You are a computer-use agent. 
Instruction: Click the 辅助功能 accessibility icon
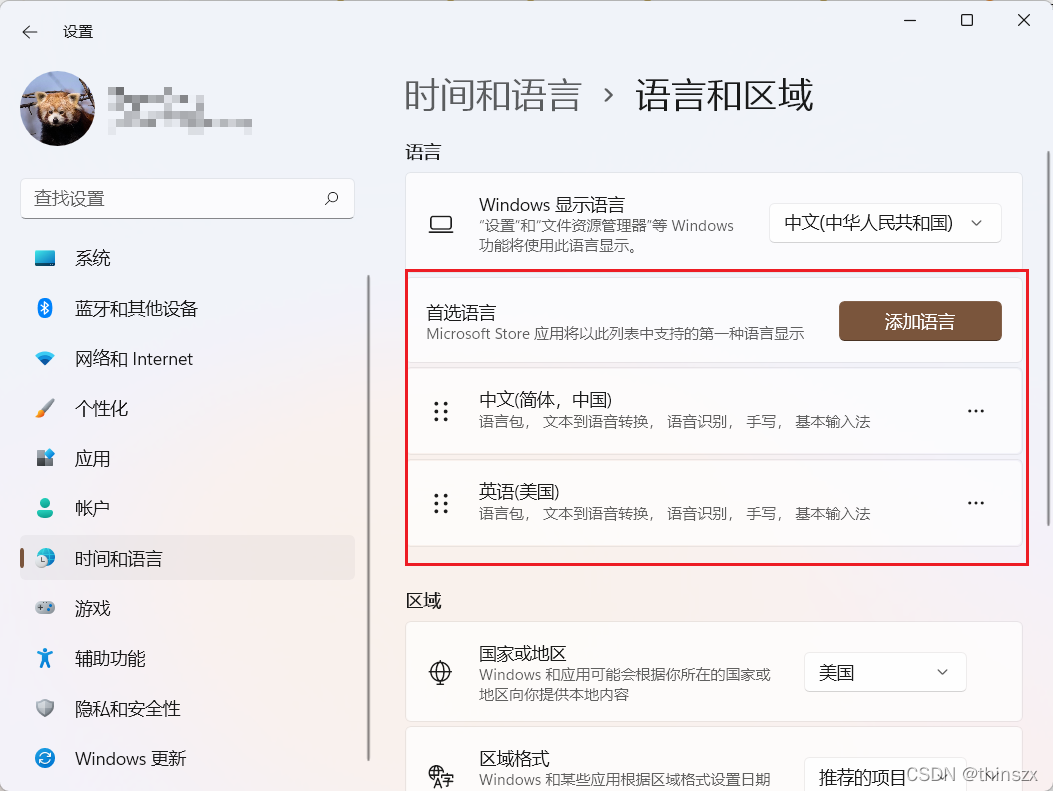point(45,658)
